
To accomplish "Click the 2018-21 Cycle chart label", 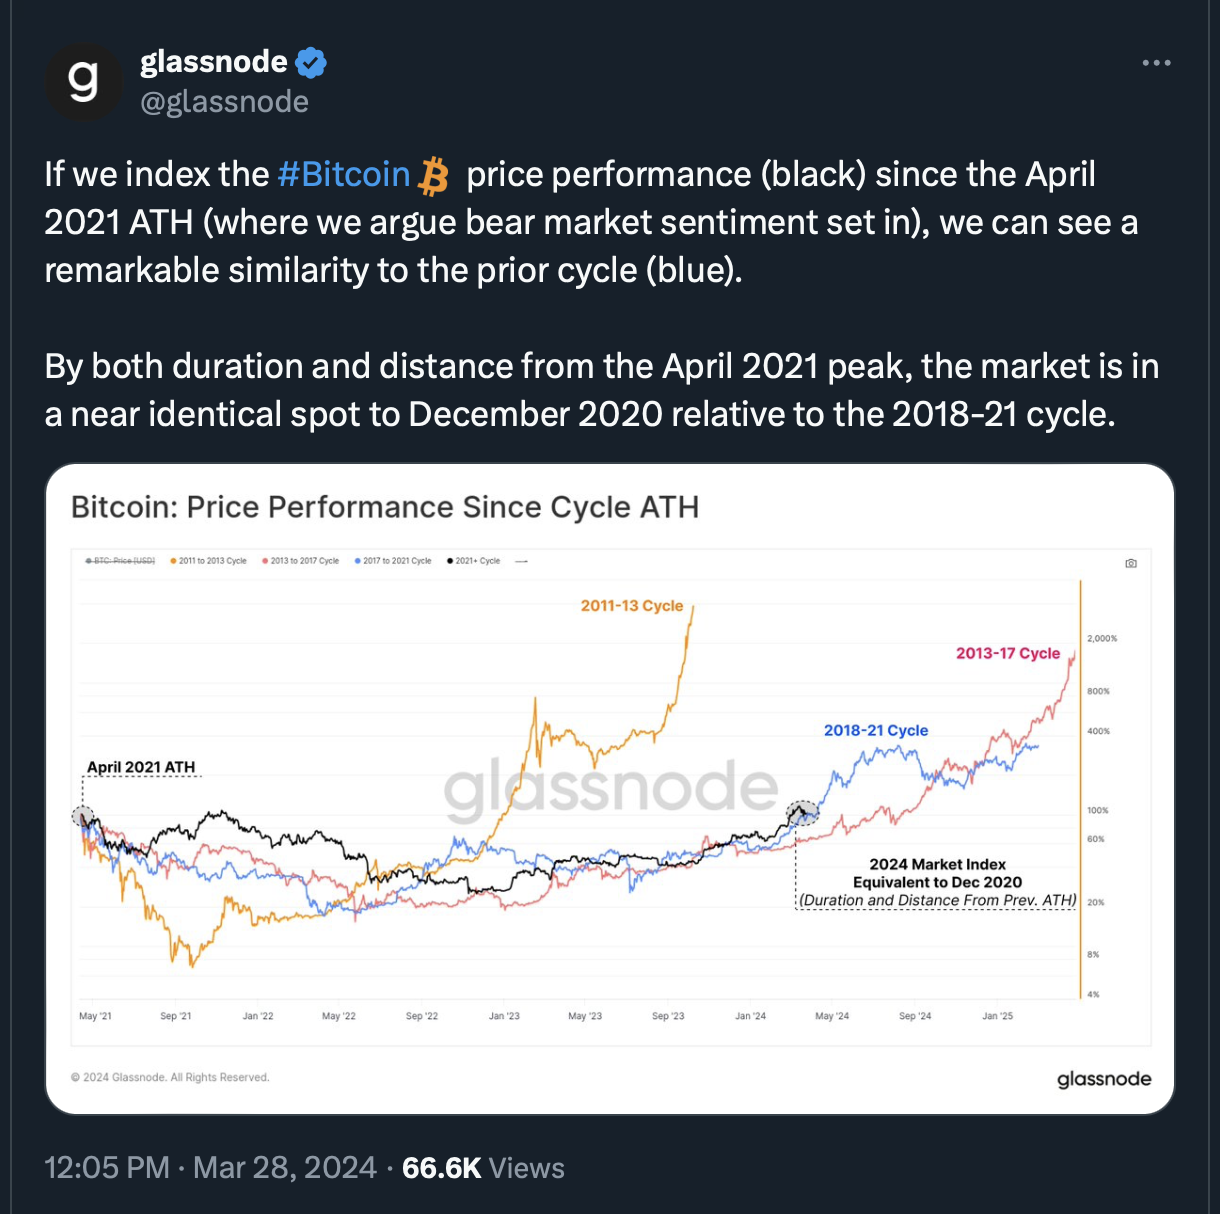I will coord(876,730).
